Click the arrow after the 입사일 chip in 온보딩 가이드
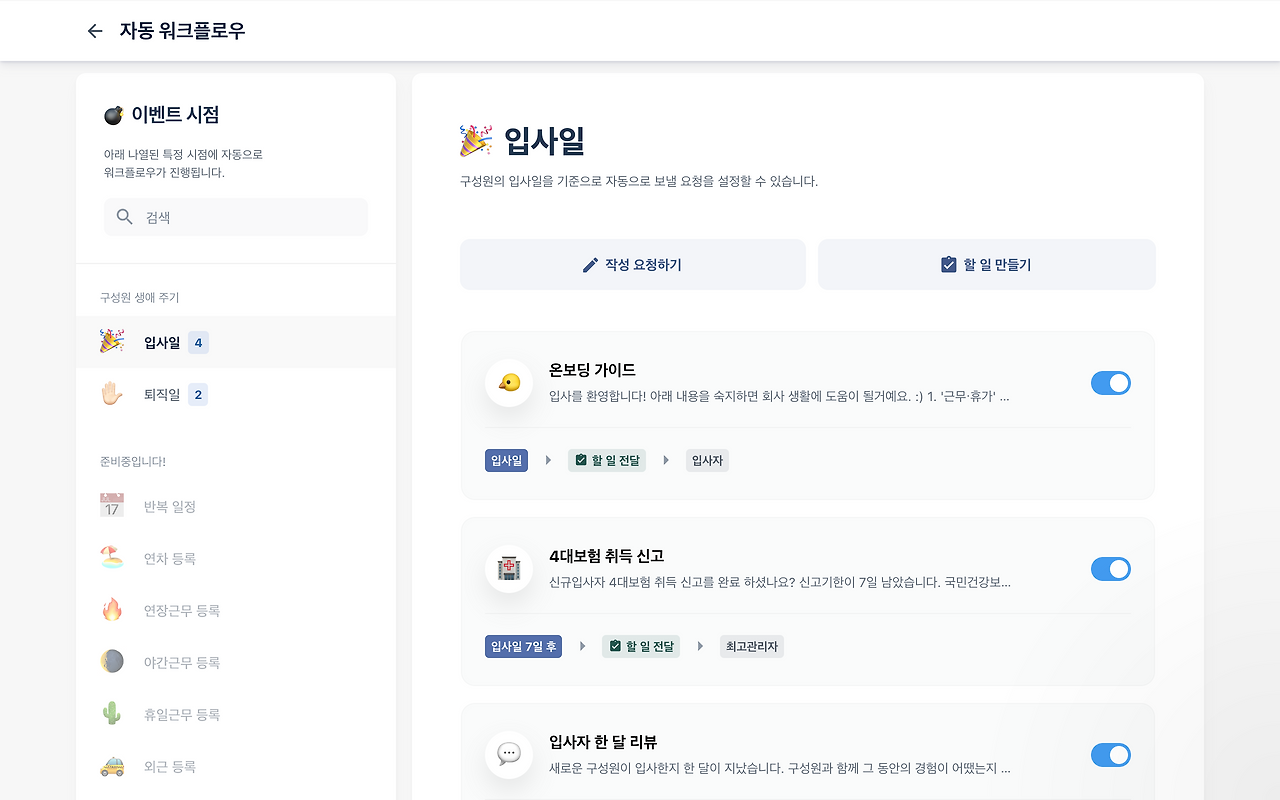 [548, 461]
